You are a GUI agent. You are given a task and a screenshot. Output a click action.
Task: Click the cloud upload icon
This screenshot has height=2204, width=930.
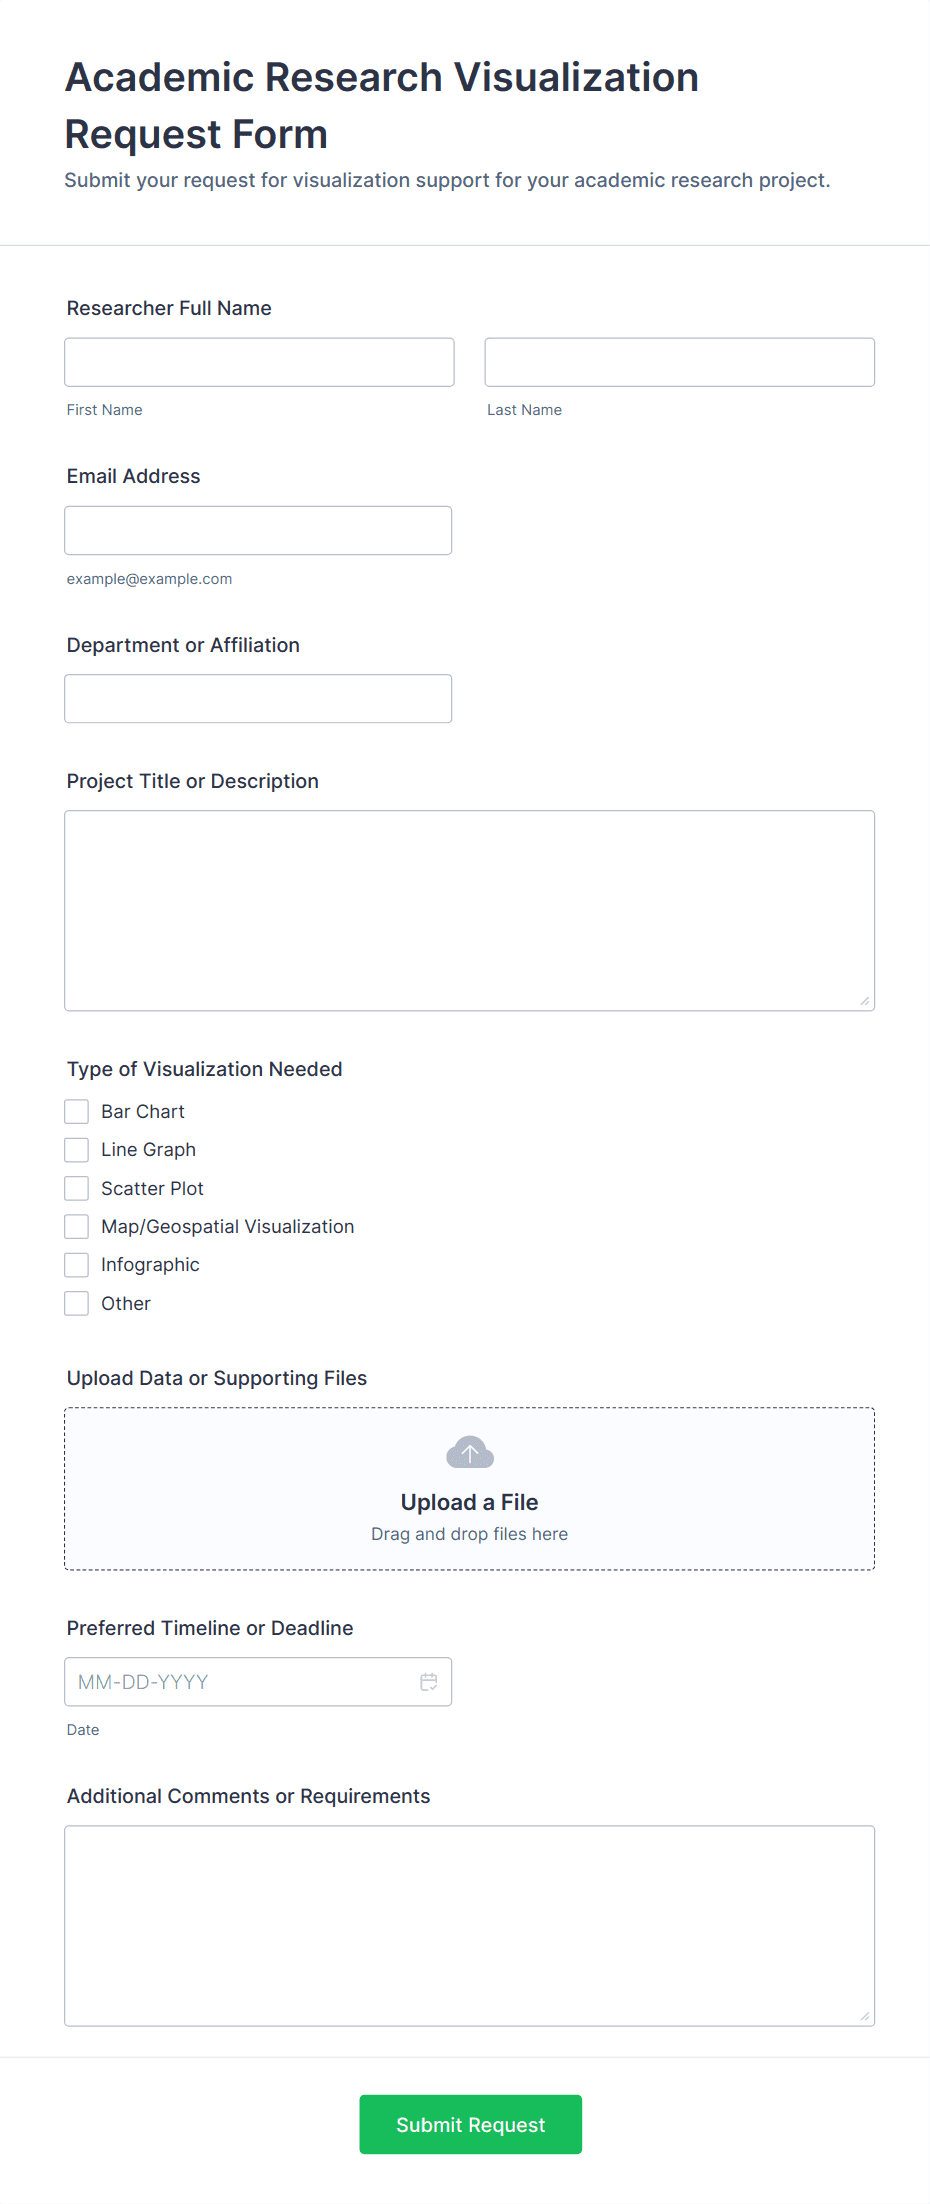point(470,1452)
